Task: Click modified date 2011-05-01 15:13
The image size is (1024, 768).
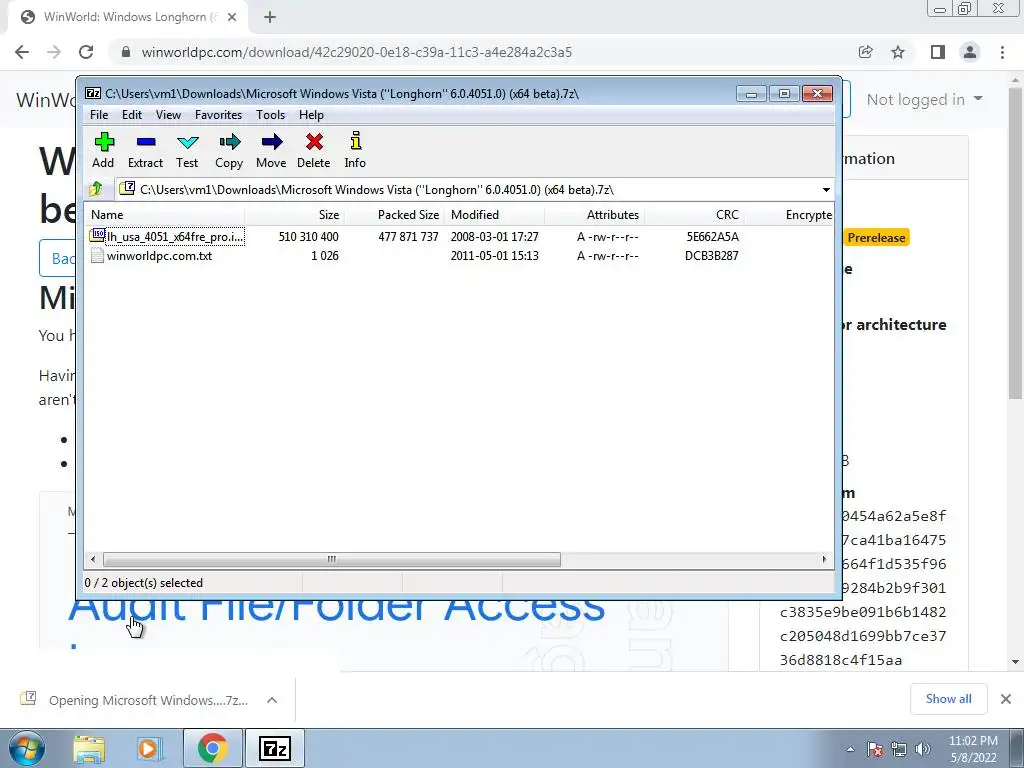Action: (494, 255)
